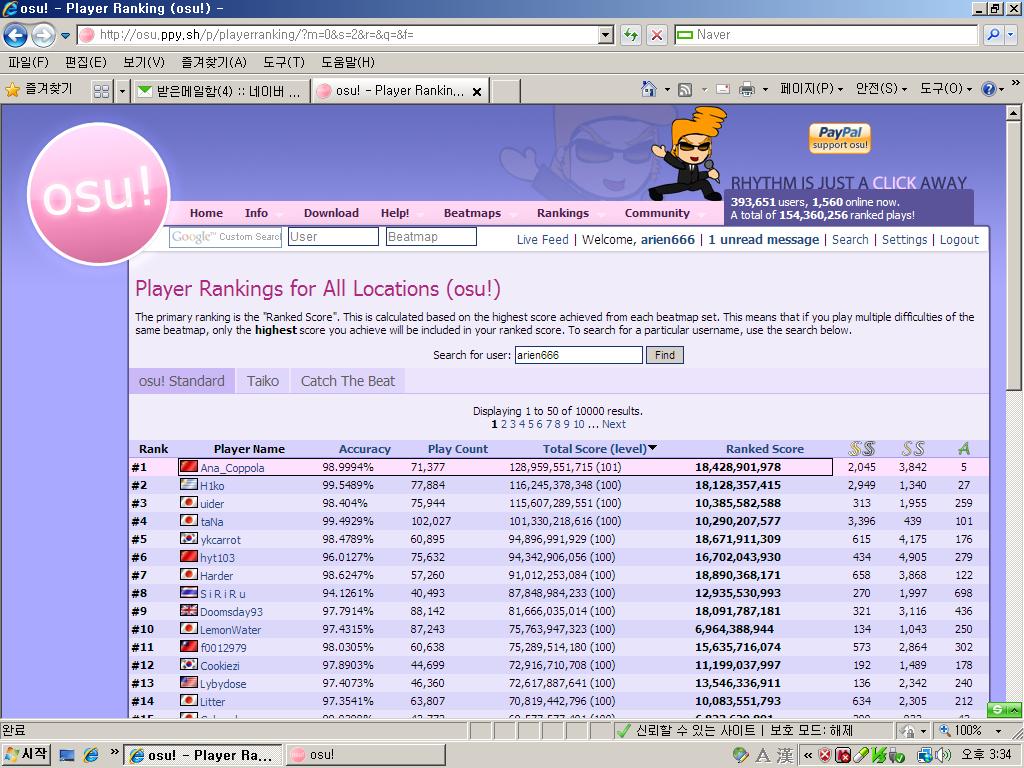Open player Ana_Coppola's profile
1024x768 pixels.
click(x=232, y=468)
